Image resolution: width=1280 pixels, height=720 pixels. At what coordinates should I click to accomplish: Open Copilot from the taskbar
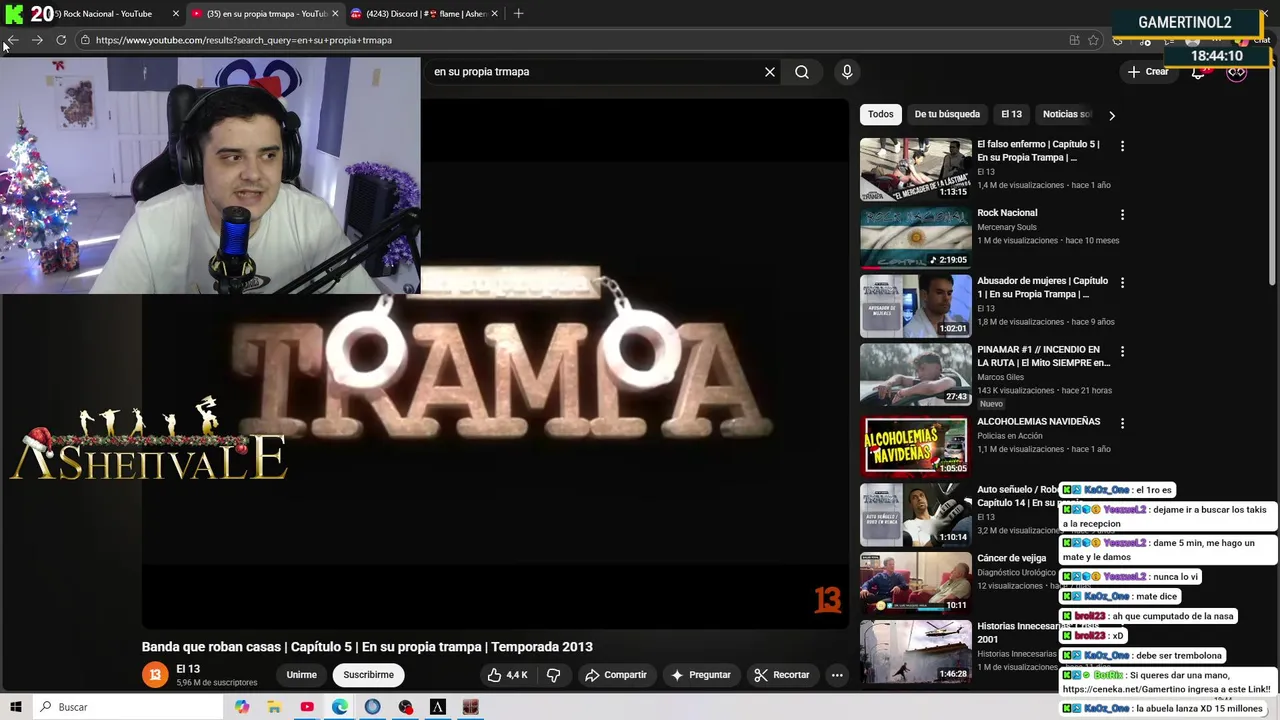click(x=242, y=707)
